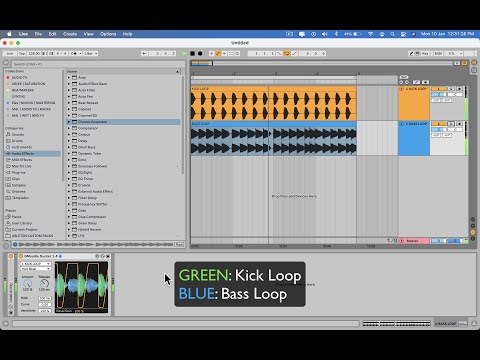The width and height of the screenshot is (480, 360).
Task: Select the SYNTHS collection
Action: pos(18,96)
